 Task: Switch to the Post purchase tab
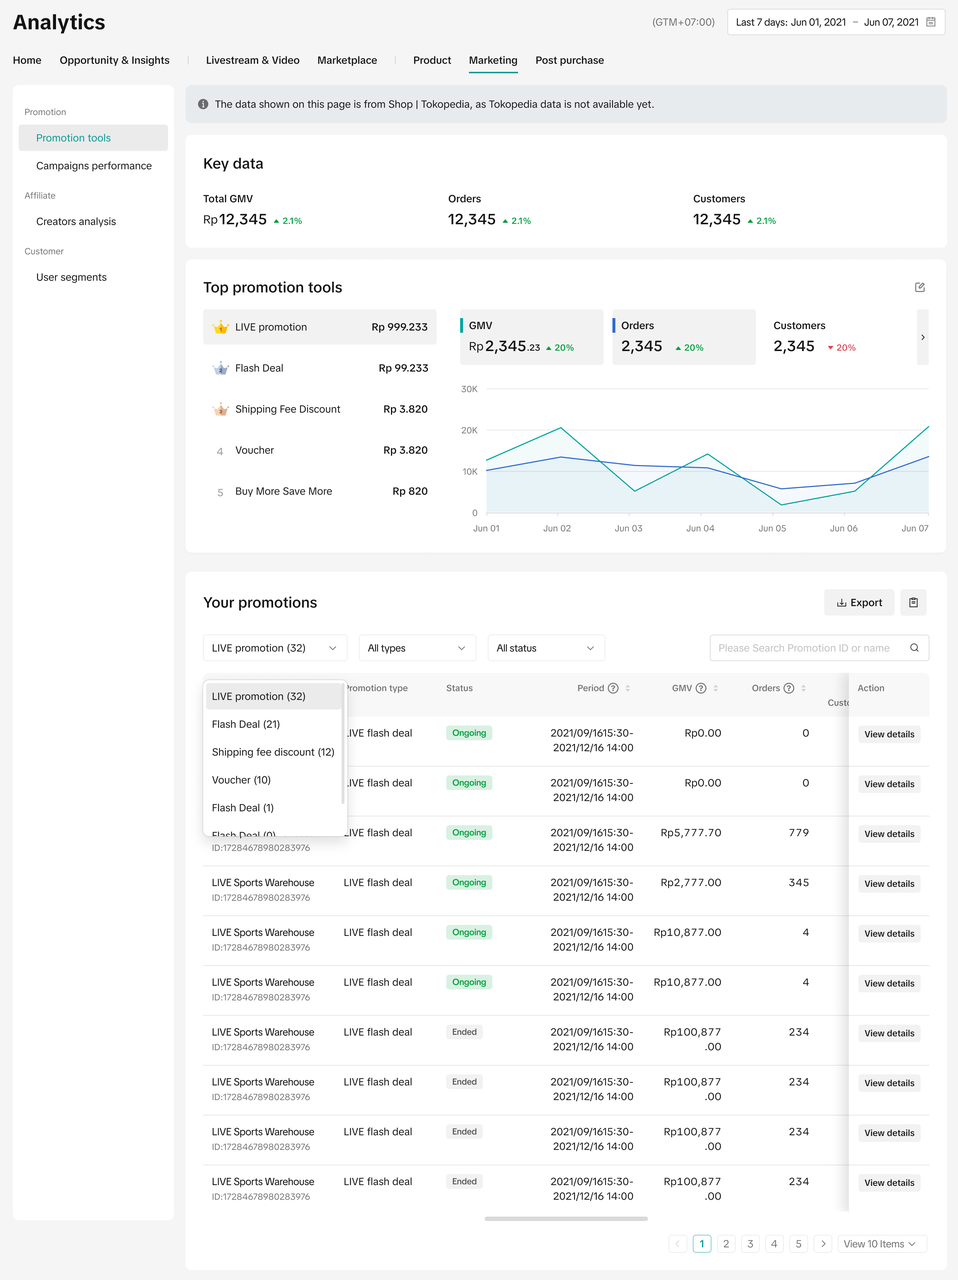pyautogui.click(x=569, y=60)
